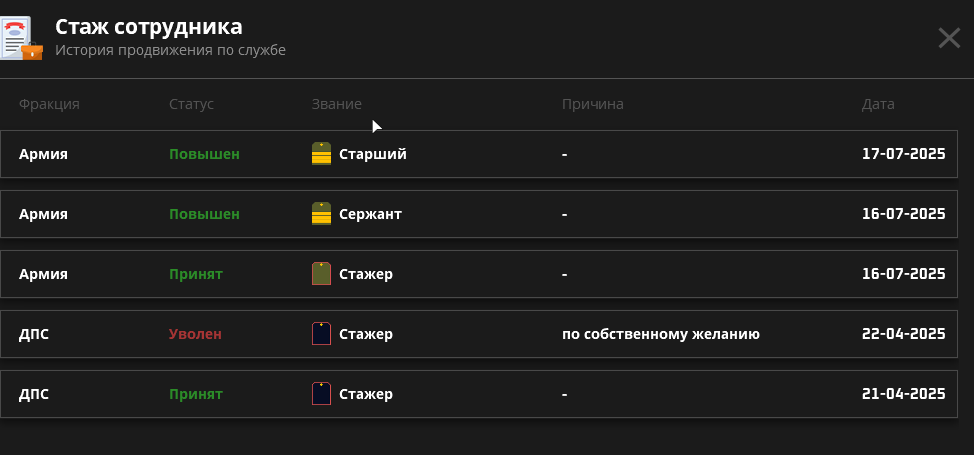The image size is (974, 455).
Task: Click the Армия Стажер rank insignia icon
Action: tap(321, 273)
